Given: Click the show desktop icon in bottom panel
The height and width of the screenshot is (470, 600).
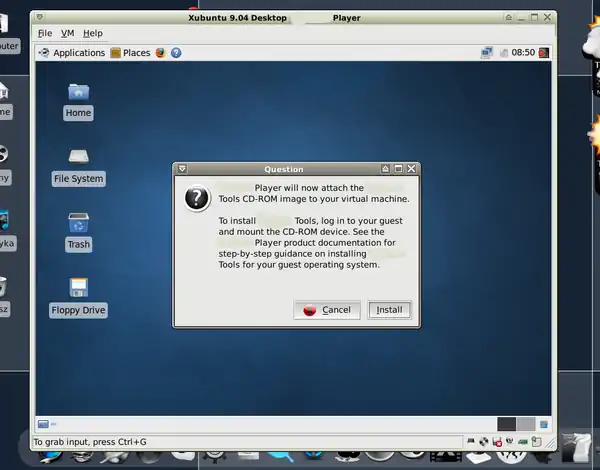Looking at the screenshot, I should pos(44,424).
